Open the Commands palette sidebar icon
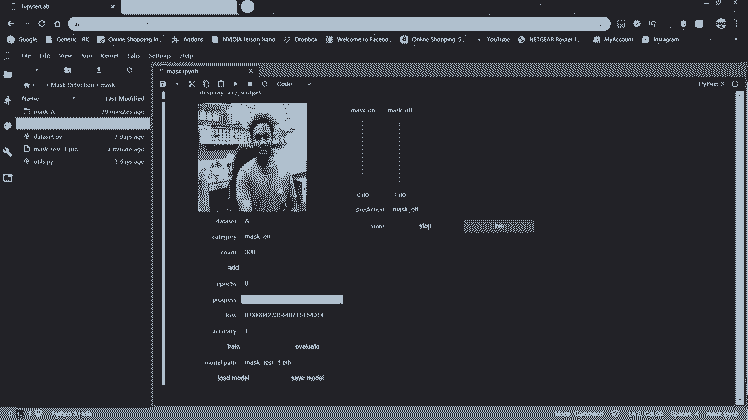Image resolution: width=748 pixels, height=420 pixels. coord(8,126)
